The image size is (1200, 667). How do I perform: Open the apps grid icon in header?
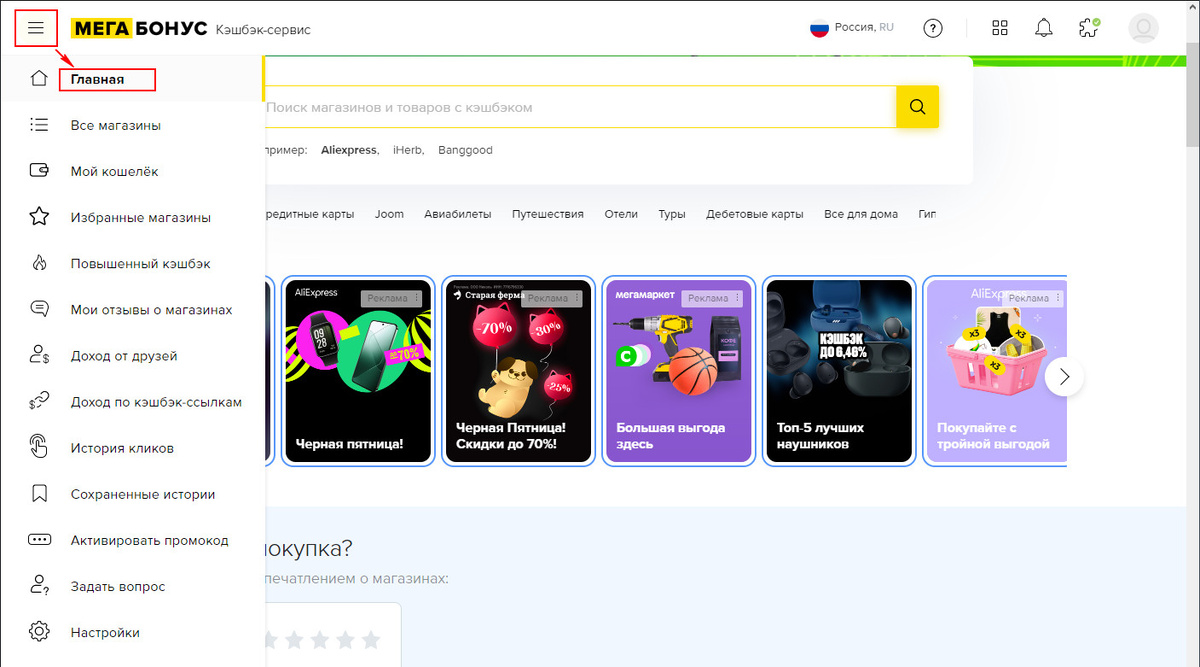[x=999, y=28]
